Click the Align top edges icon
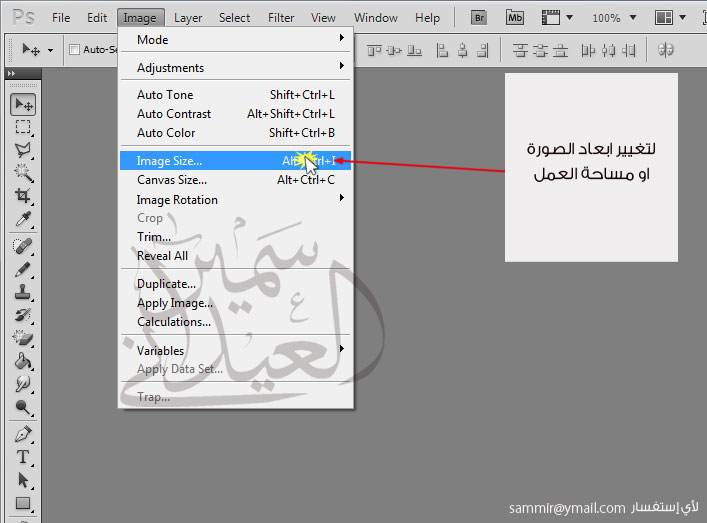 [x=374, y=50]
